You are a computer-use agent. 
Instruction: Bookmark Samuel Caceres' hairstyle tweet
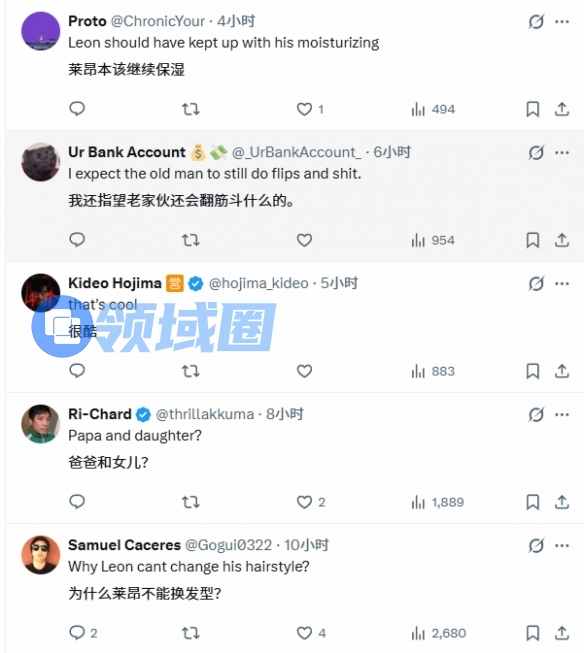pos(533,633)
